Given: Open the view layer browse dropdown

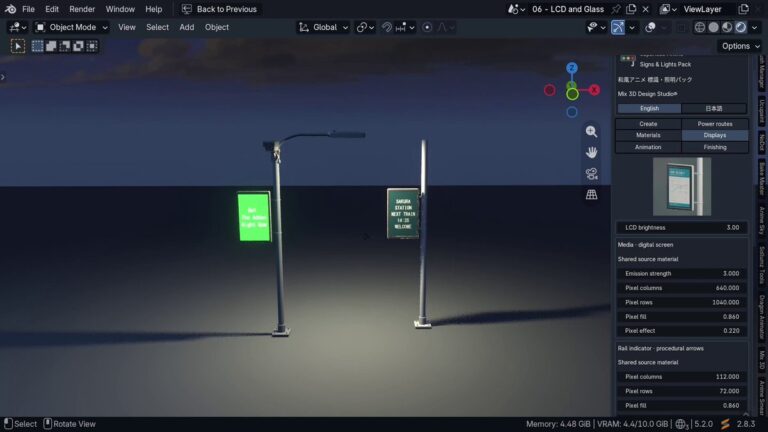Looking at the screenshot, I should click(x=668, y=9).
